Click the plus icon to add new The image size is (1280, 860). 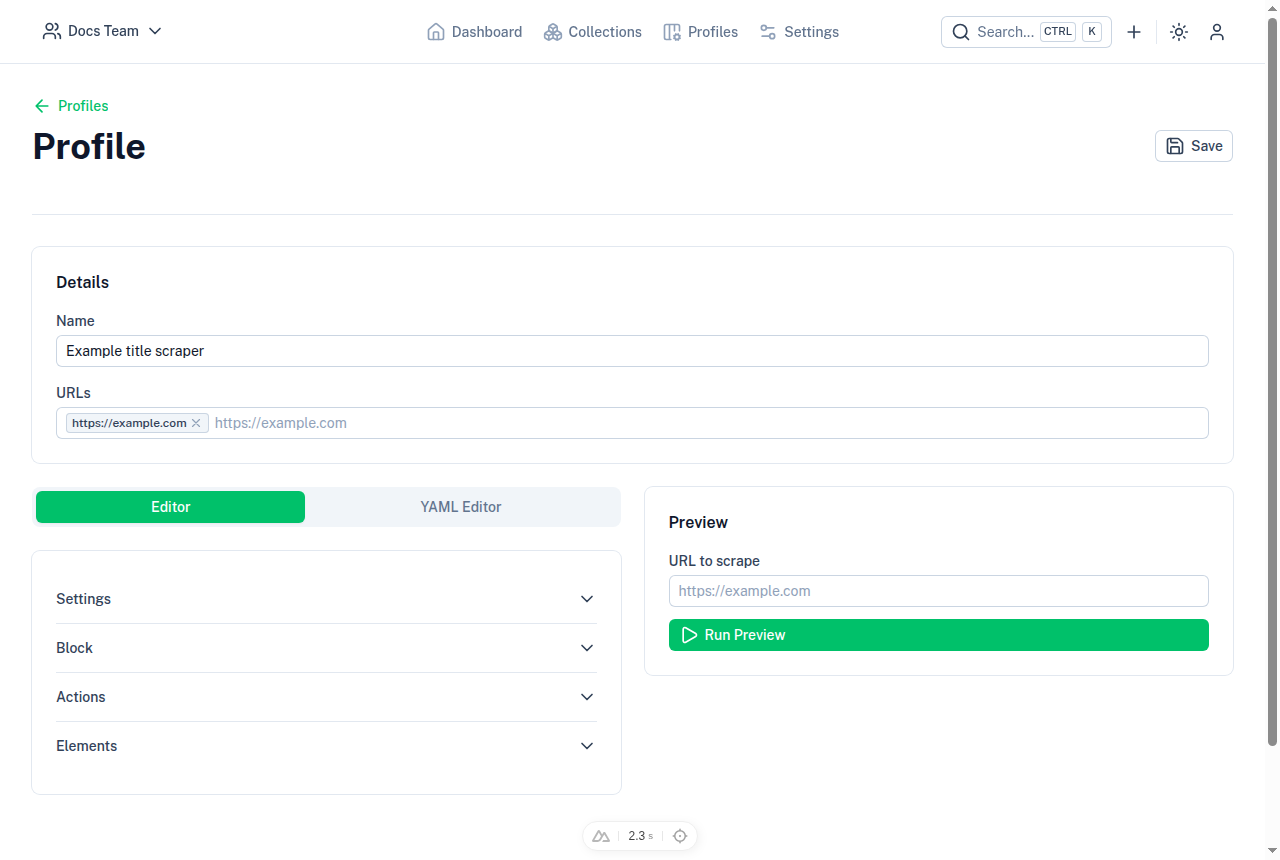coord(1134,32)
